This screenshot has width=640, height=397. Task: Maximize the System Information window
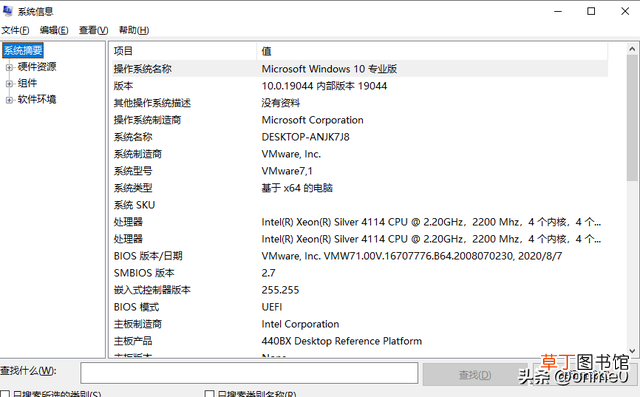pos(591,11)
